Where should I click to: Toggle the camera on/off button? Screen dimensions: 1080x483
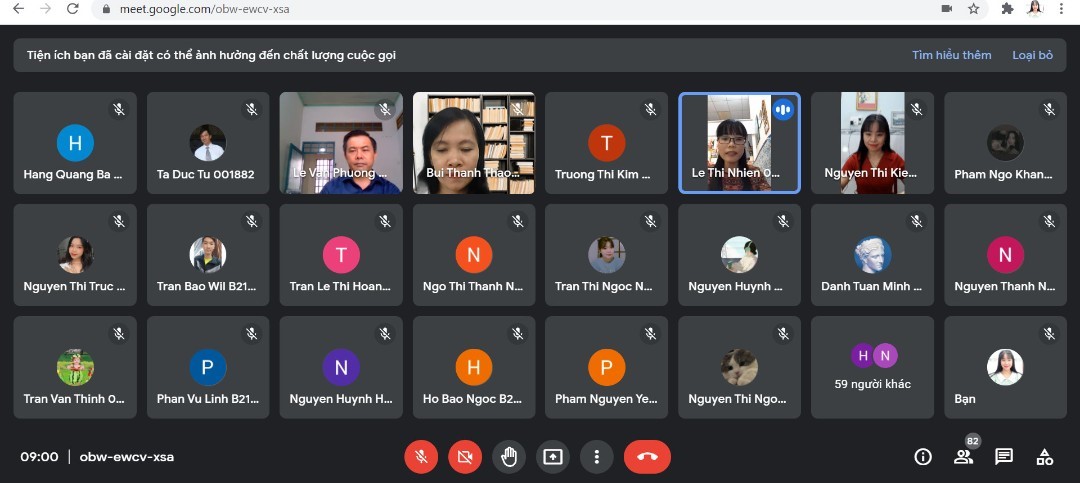pyautogui.click(x=465, y=457)
